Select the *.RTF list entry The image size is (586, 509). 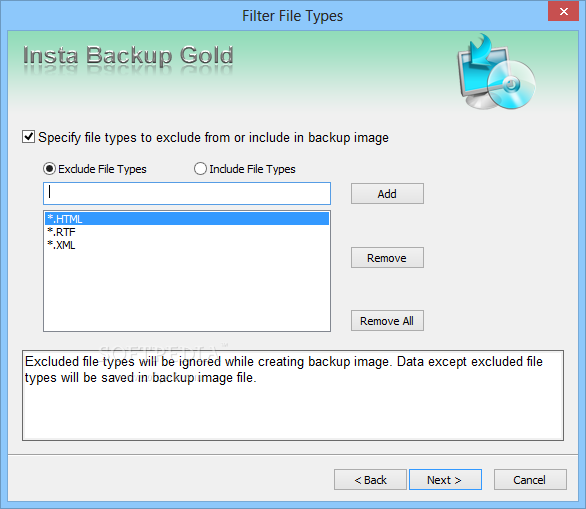[x=187, y=232]
